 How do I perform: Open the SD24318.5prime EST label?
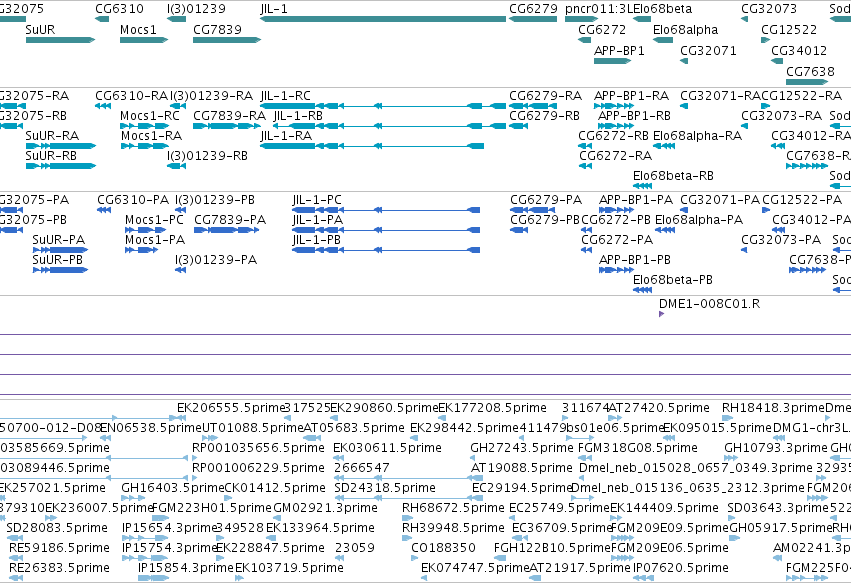[385, 487]
